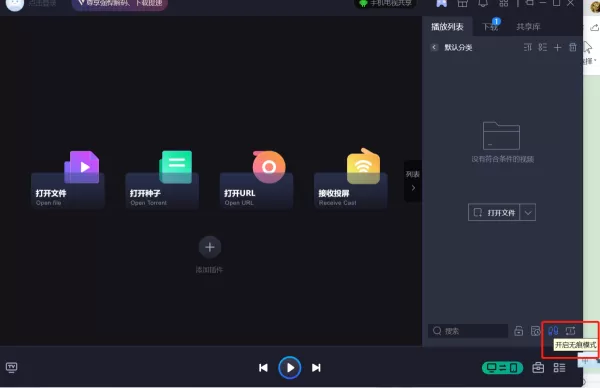Collapse the playlist with the 列表 handle
Screen dimensions: 600x388
tap(412, 181)
